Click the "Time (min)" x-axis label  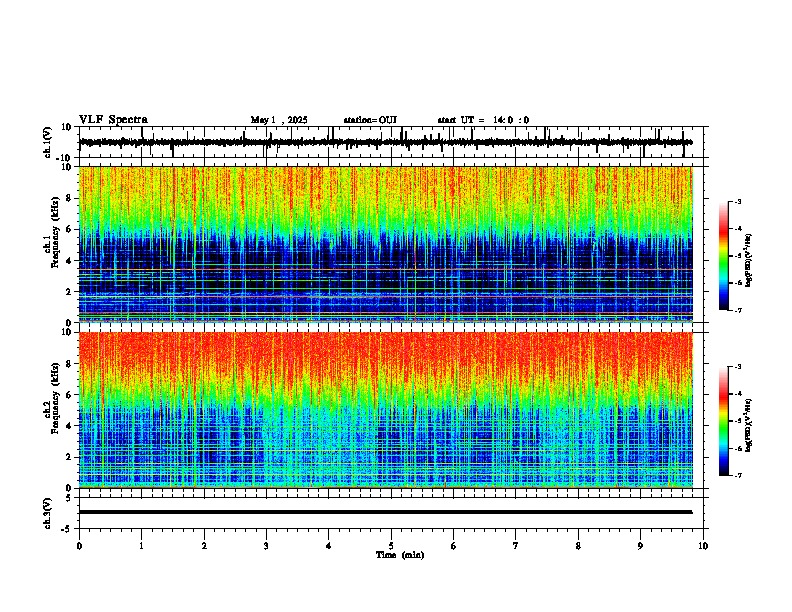coord(400,555)
